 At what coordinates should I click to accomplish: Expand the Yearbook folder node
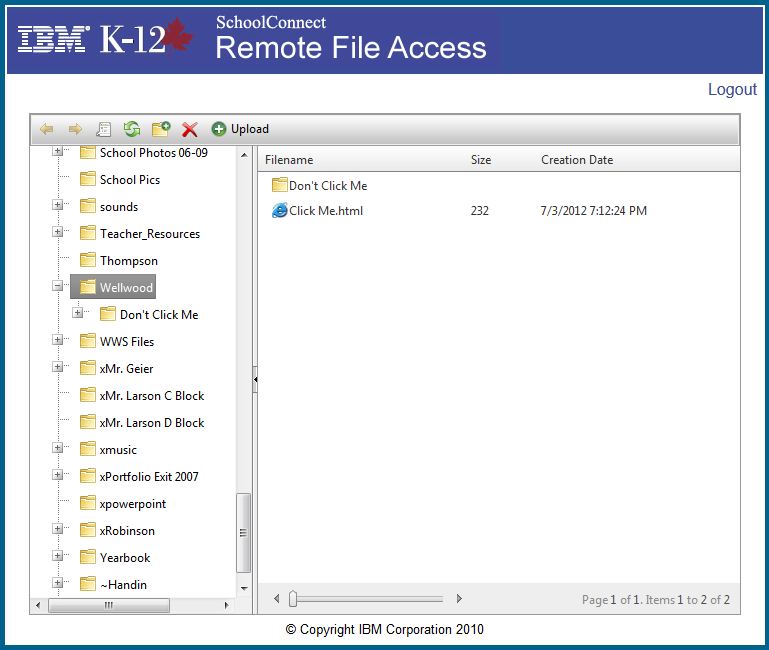58,555
